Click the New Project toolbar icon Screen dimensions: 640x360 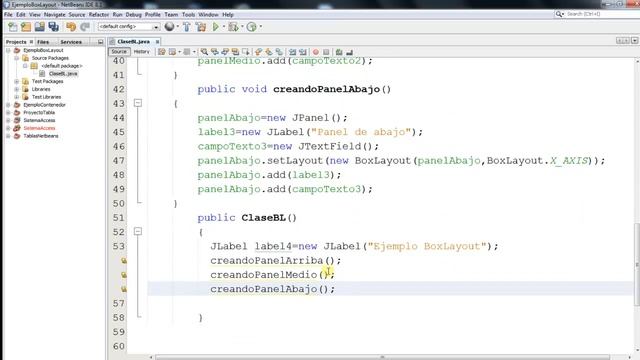[x=26, y=27]
